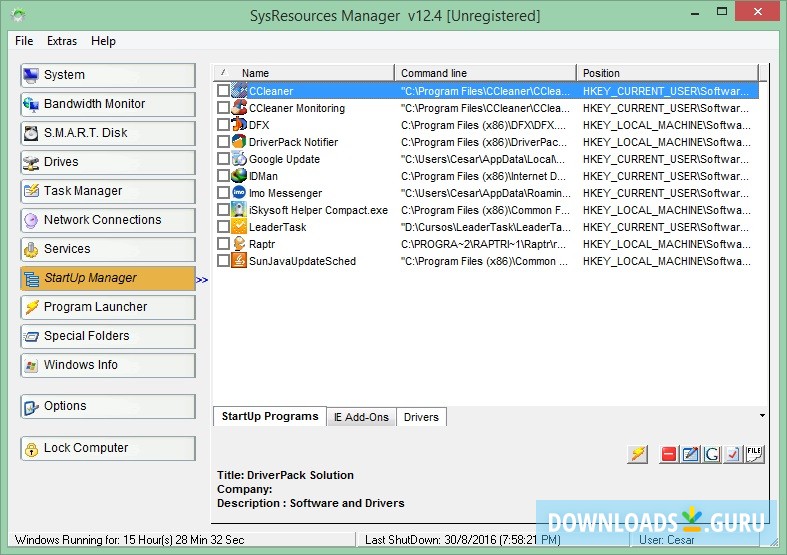Open the System section
Image resolution: width=787 pixels, height=555 pixels.
click(x=108, y=75)
